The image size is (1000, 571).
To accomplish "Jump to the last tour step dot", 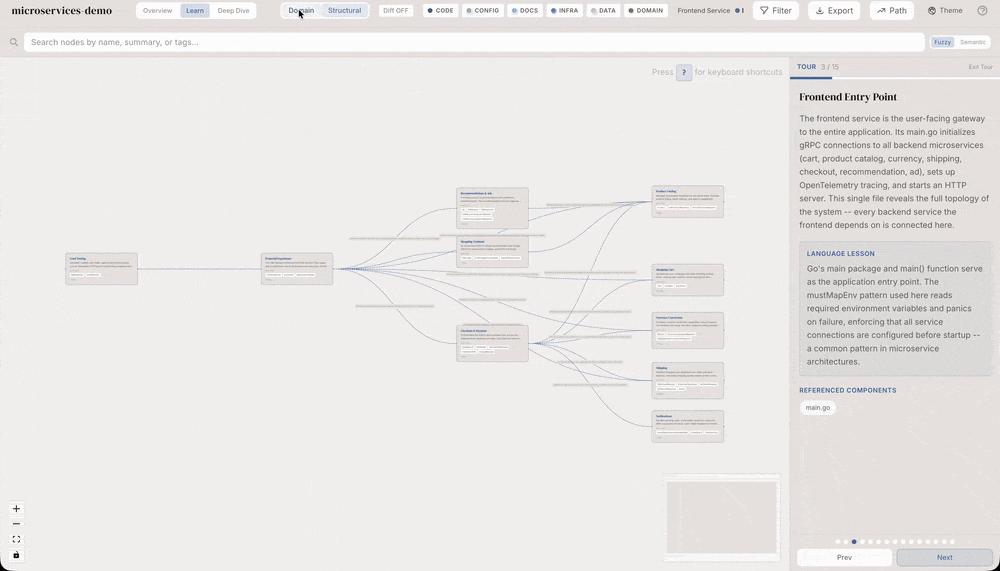I will coord(953,542).
